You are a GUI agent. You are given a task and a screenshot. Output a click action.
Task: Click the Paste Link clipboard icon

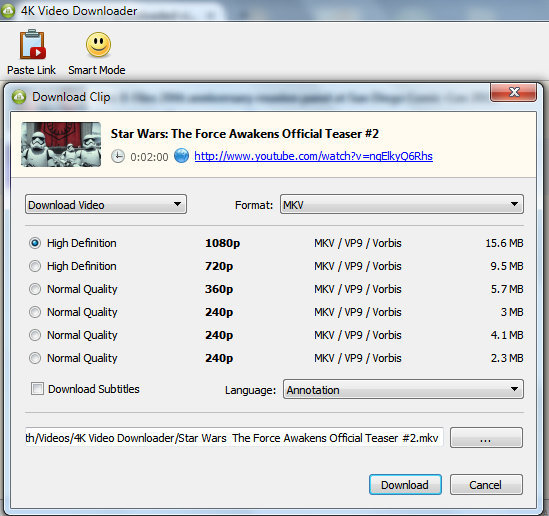click(x=33, y=44)
